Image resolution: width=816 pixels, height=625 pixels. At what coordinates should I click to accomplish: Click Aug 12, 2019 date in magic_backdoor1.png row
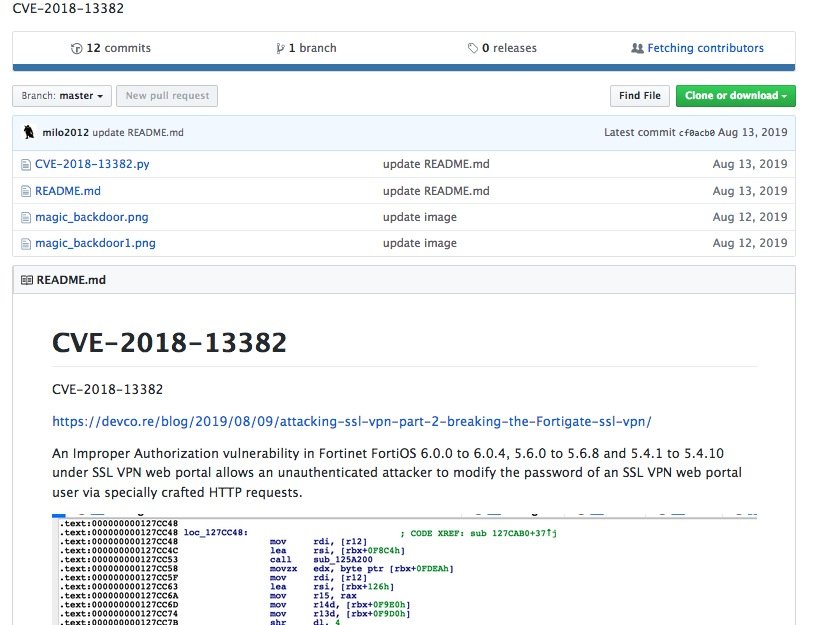tap(750, 243)
